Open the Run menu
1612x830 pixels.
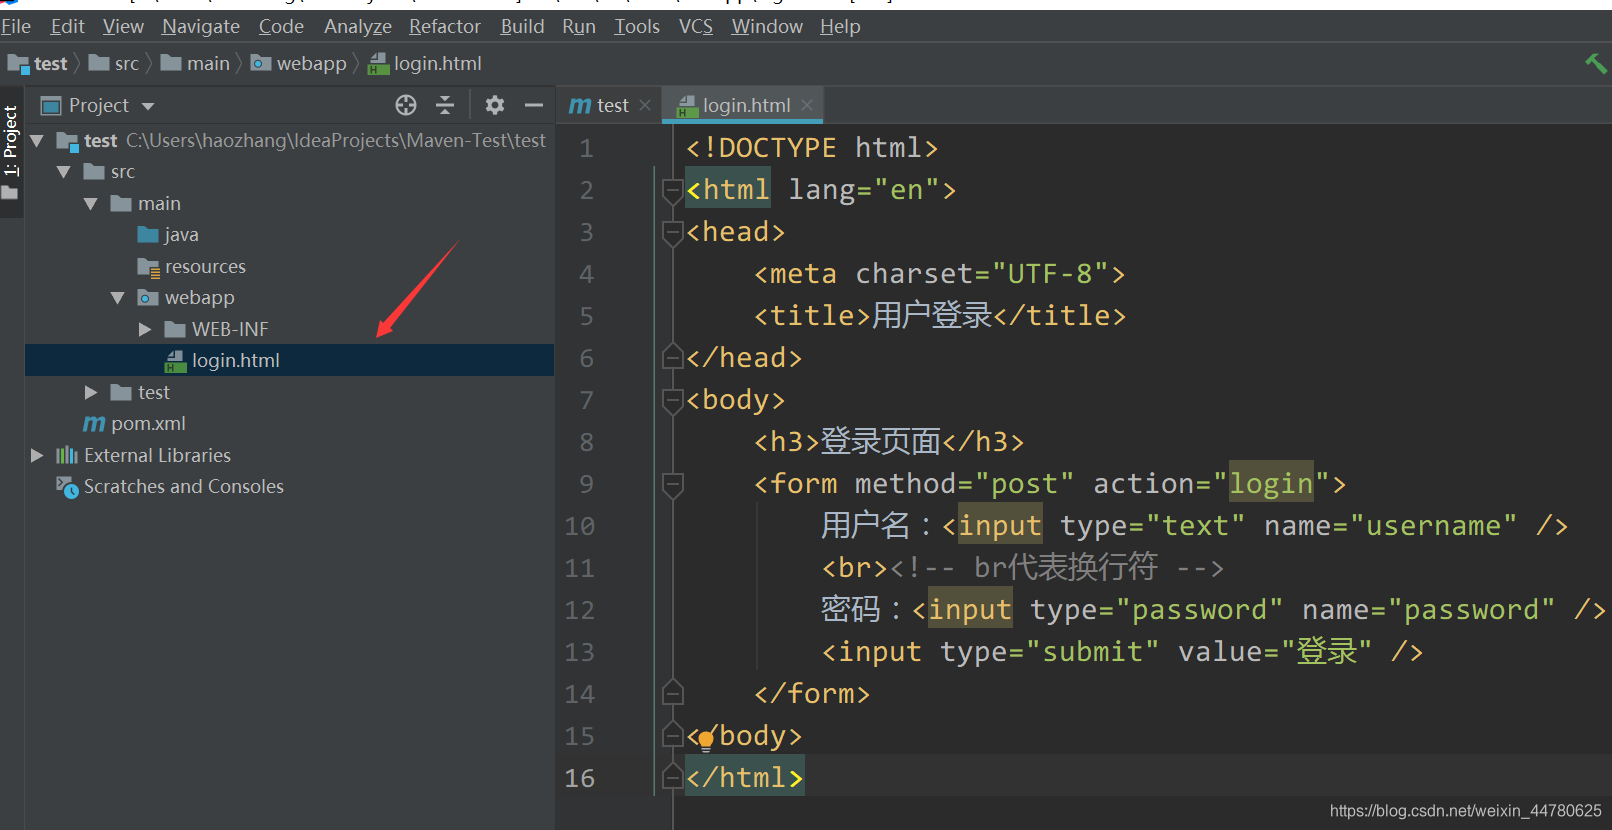579,26
